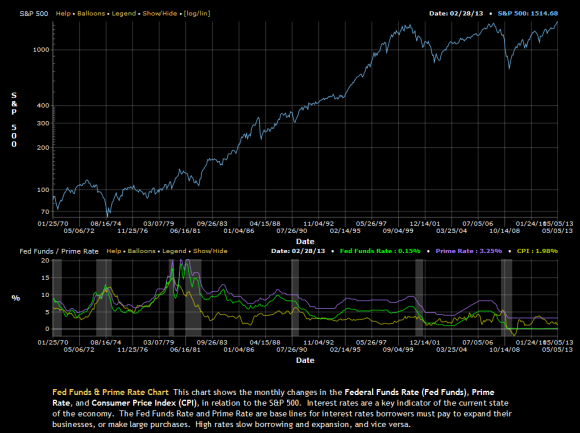Click Date: 02/28/13 label in top chart
The height and width of the screenshot is (433, 580).
456,14
